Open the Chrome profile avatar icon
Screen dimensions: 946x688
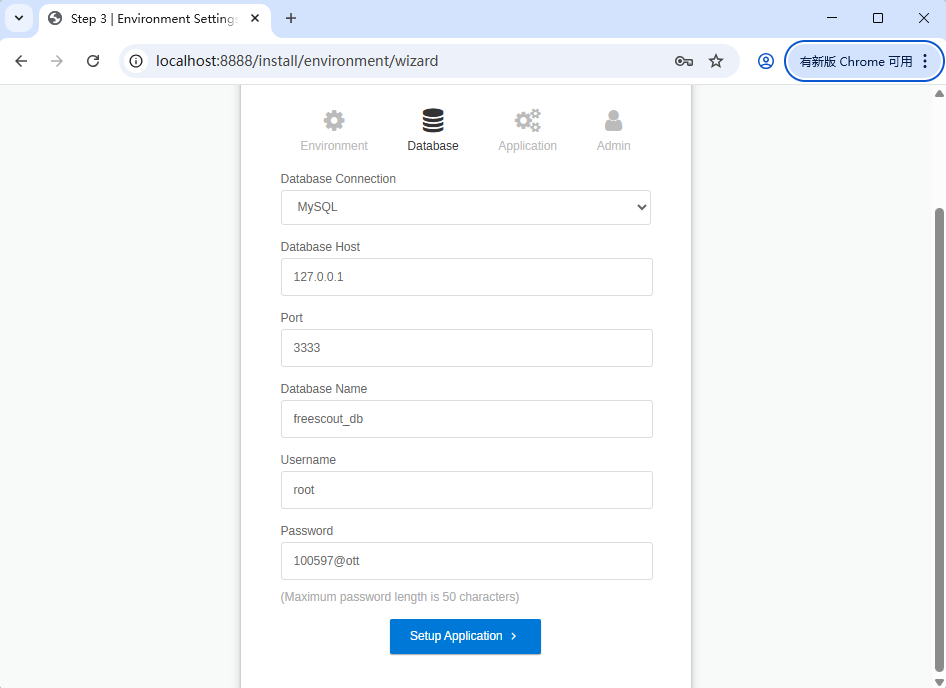766,61
